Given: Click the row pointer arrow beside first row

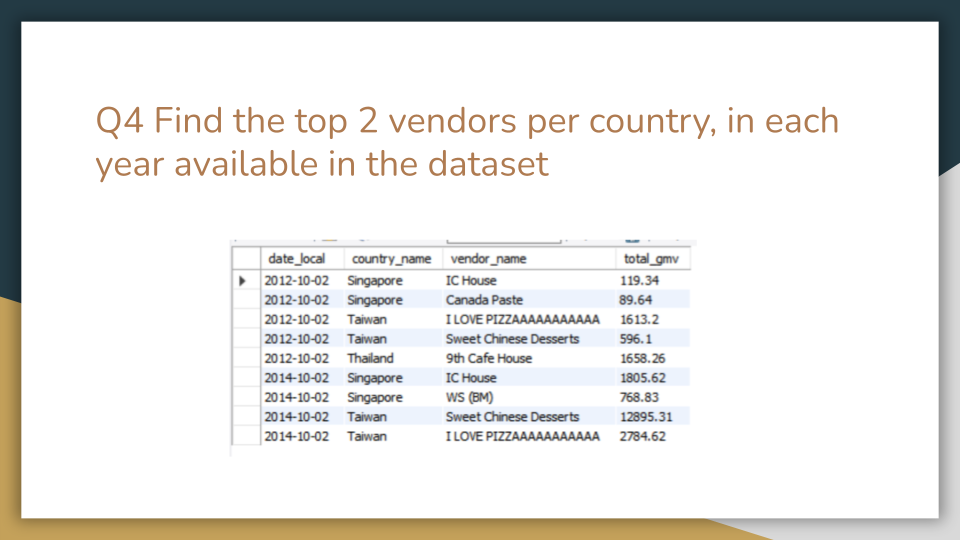Looking at the screenshot, I should (242, 280).
